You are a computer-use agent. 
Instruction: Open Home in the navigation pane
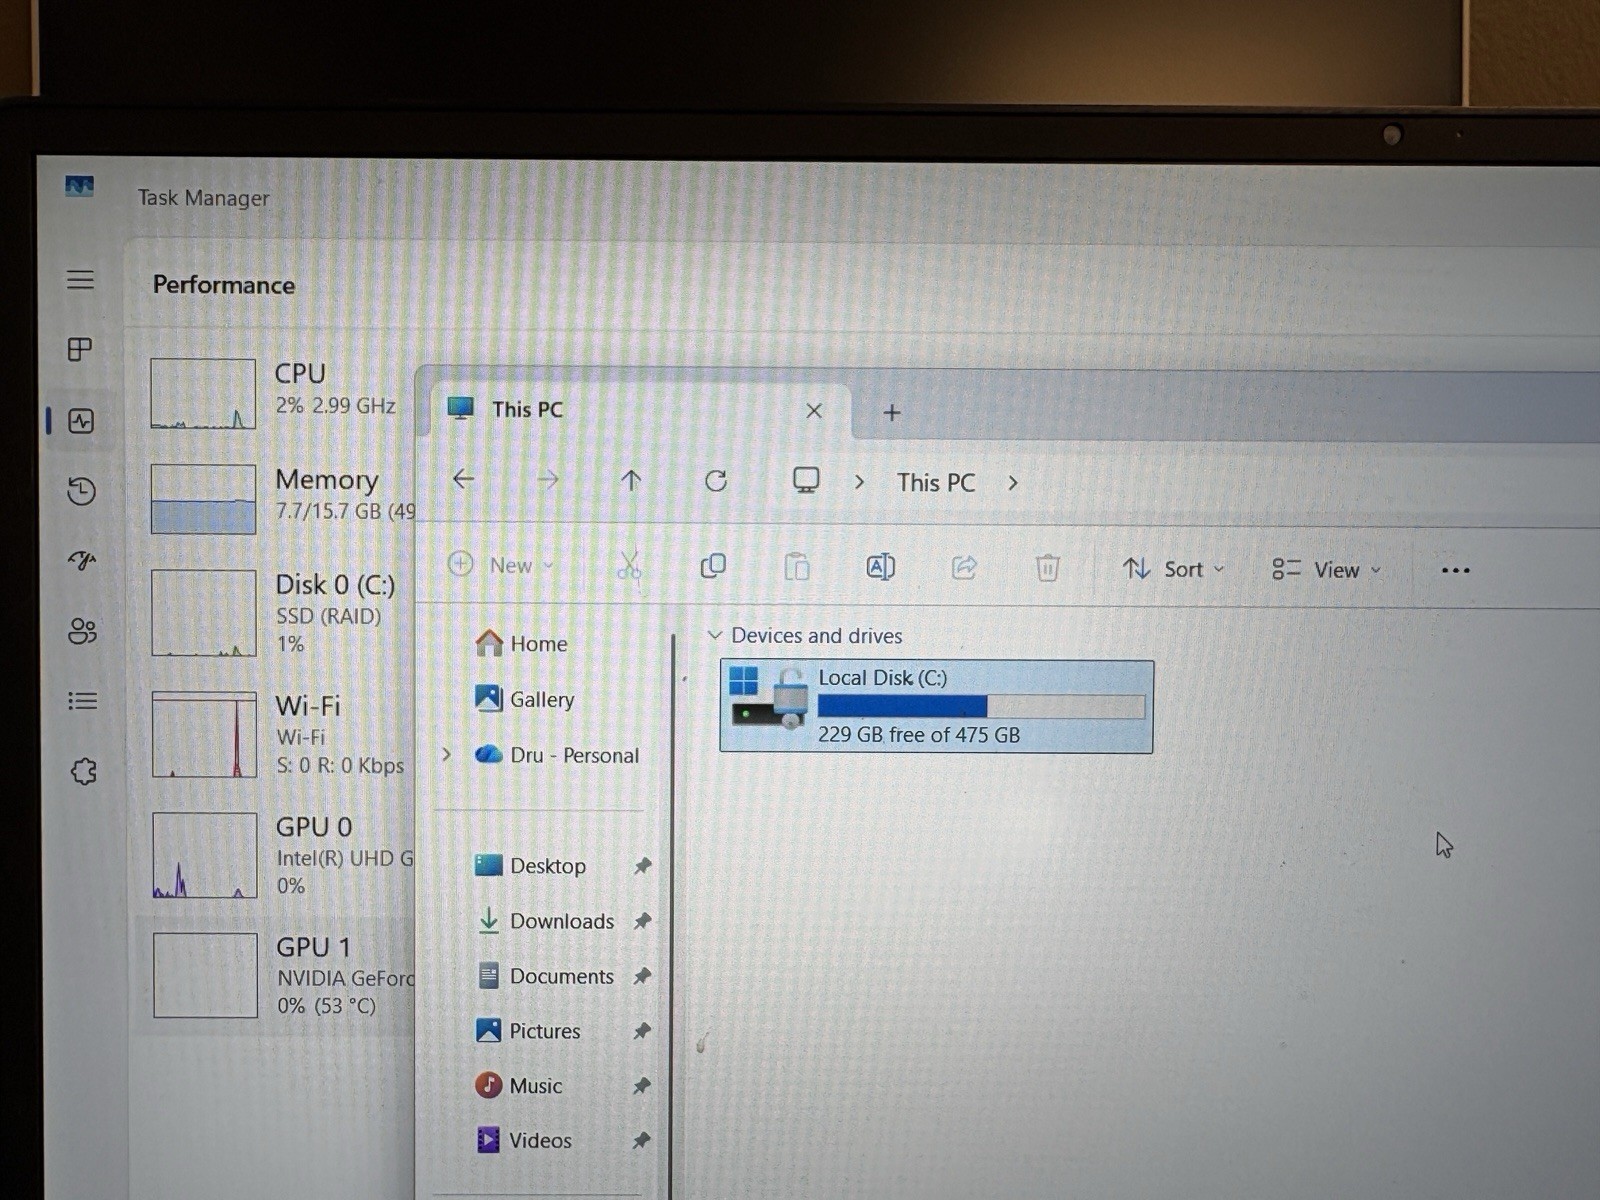point(522,643)
